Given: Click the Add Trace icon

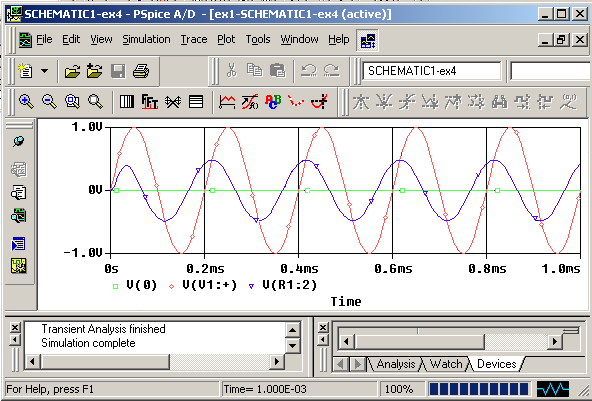Looking at the screenshot, I should point(227,102).
